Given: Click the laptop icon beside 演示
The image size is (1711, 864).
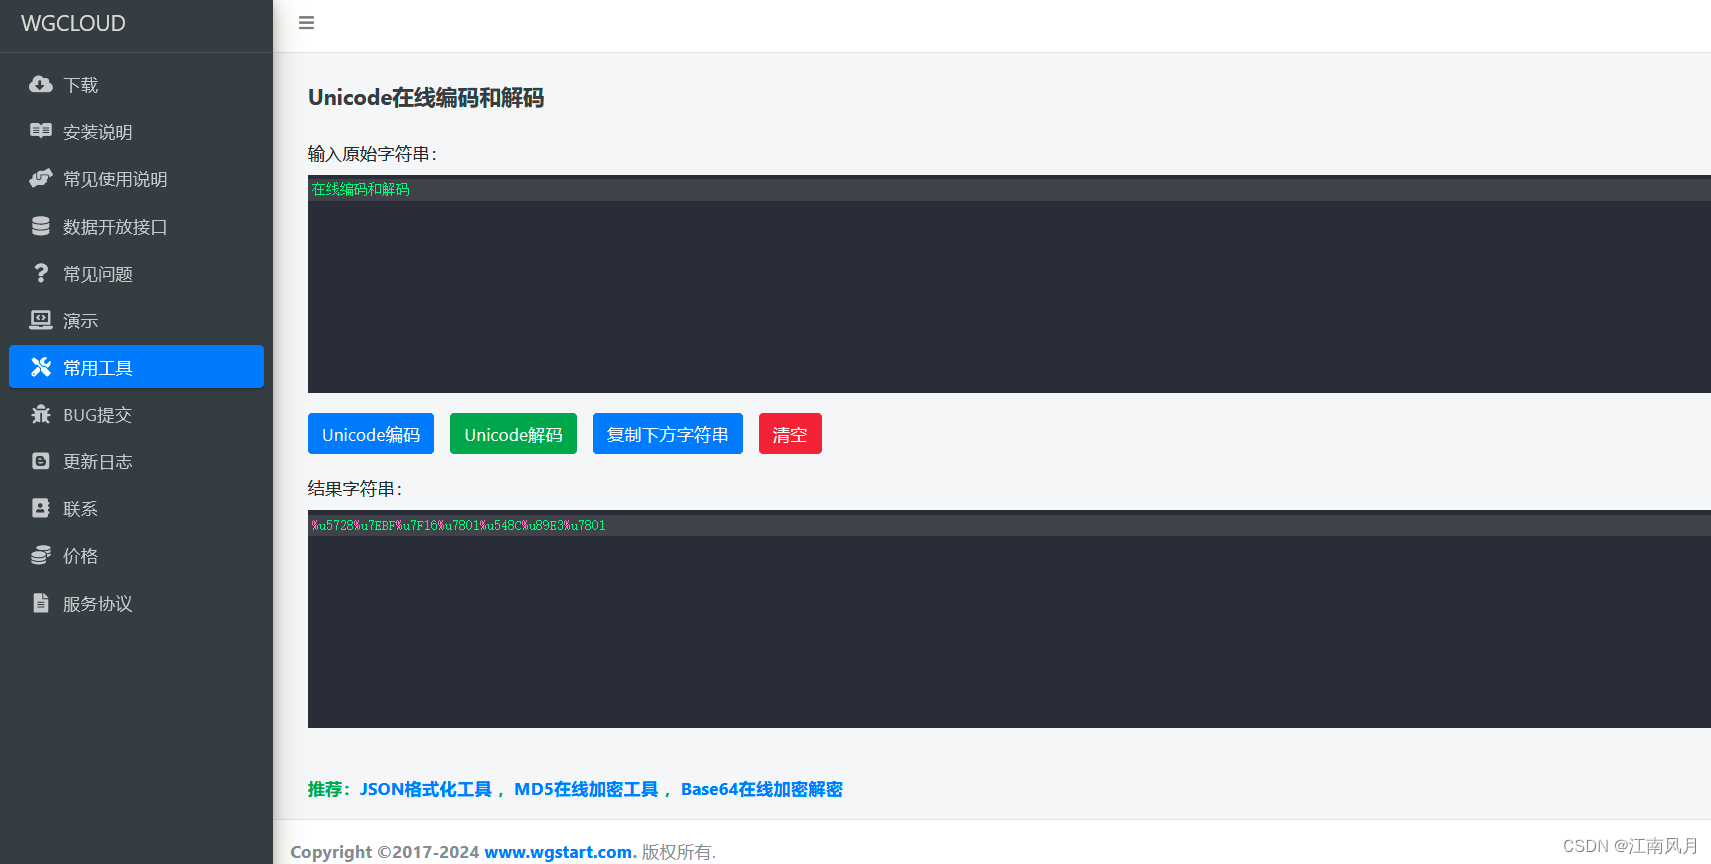Looking at the screenshot, I should 41,320.
